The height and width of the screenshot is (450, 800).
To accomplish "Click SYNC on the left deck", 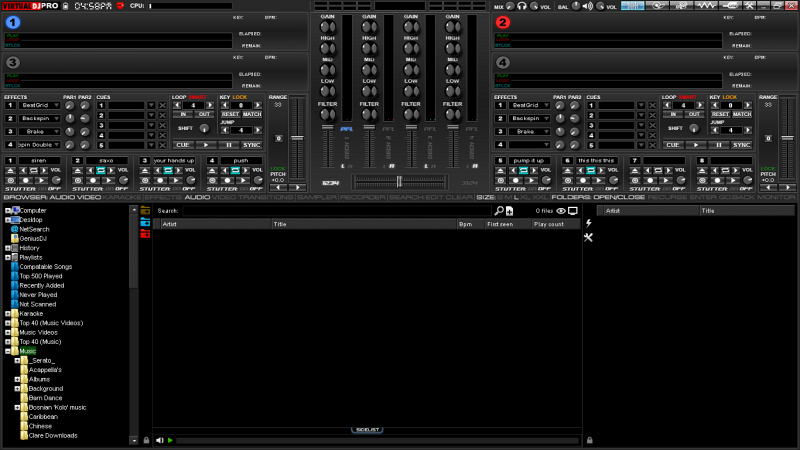I will [252, 145].
